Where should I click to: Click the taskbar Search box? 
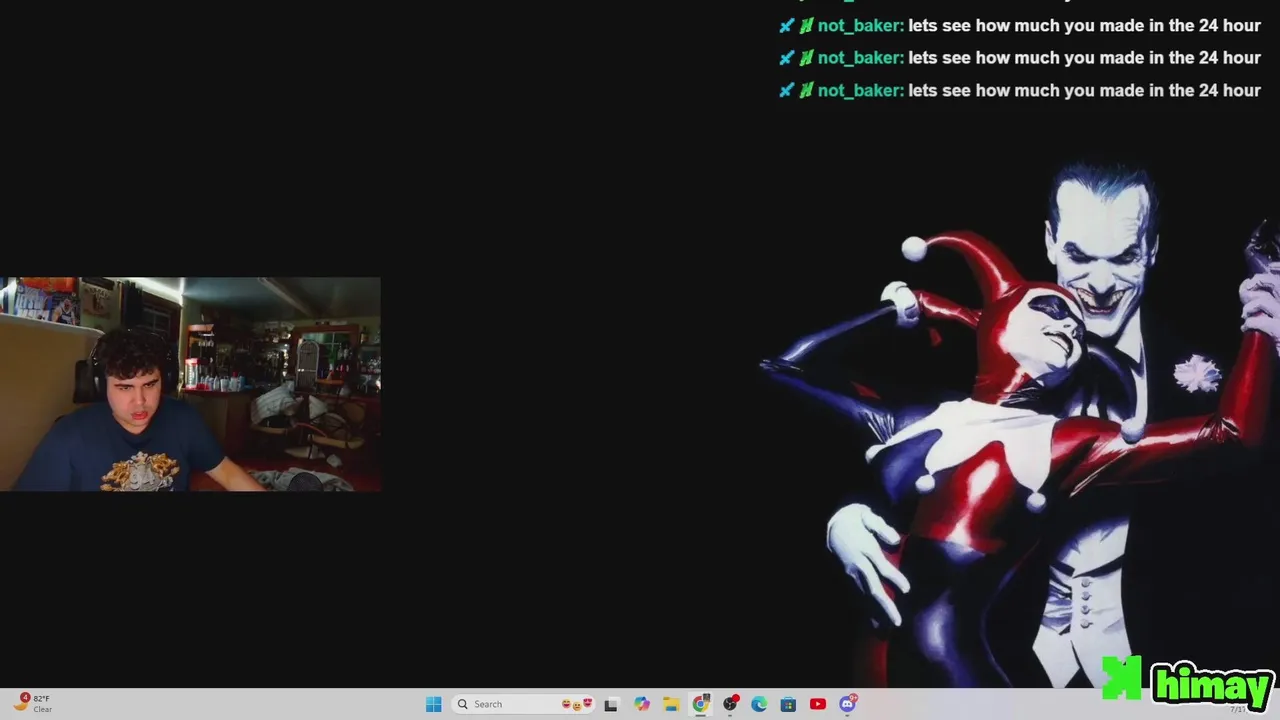(523, 704)
